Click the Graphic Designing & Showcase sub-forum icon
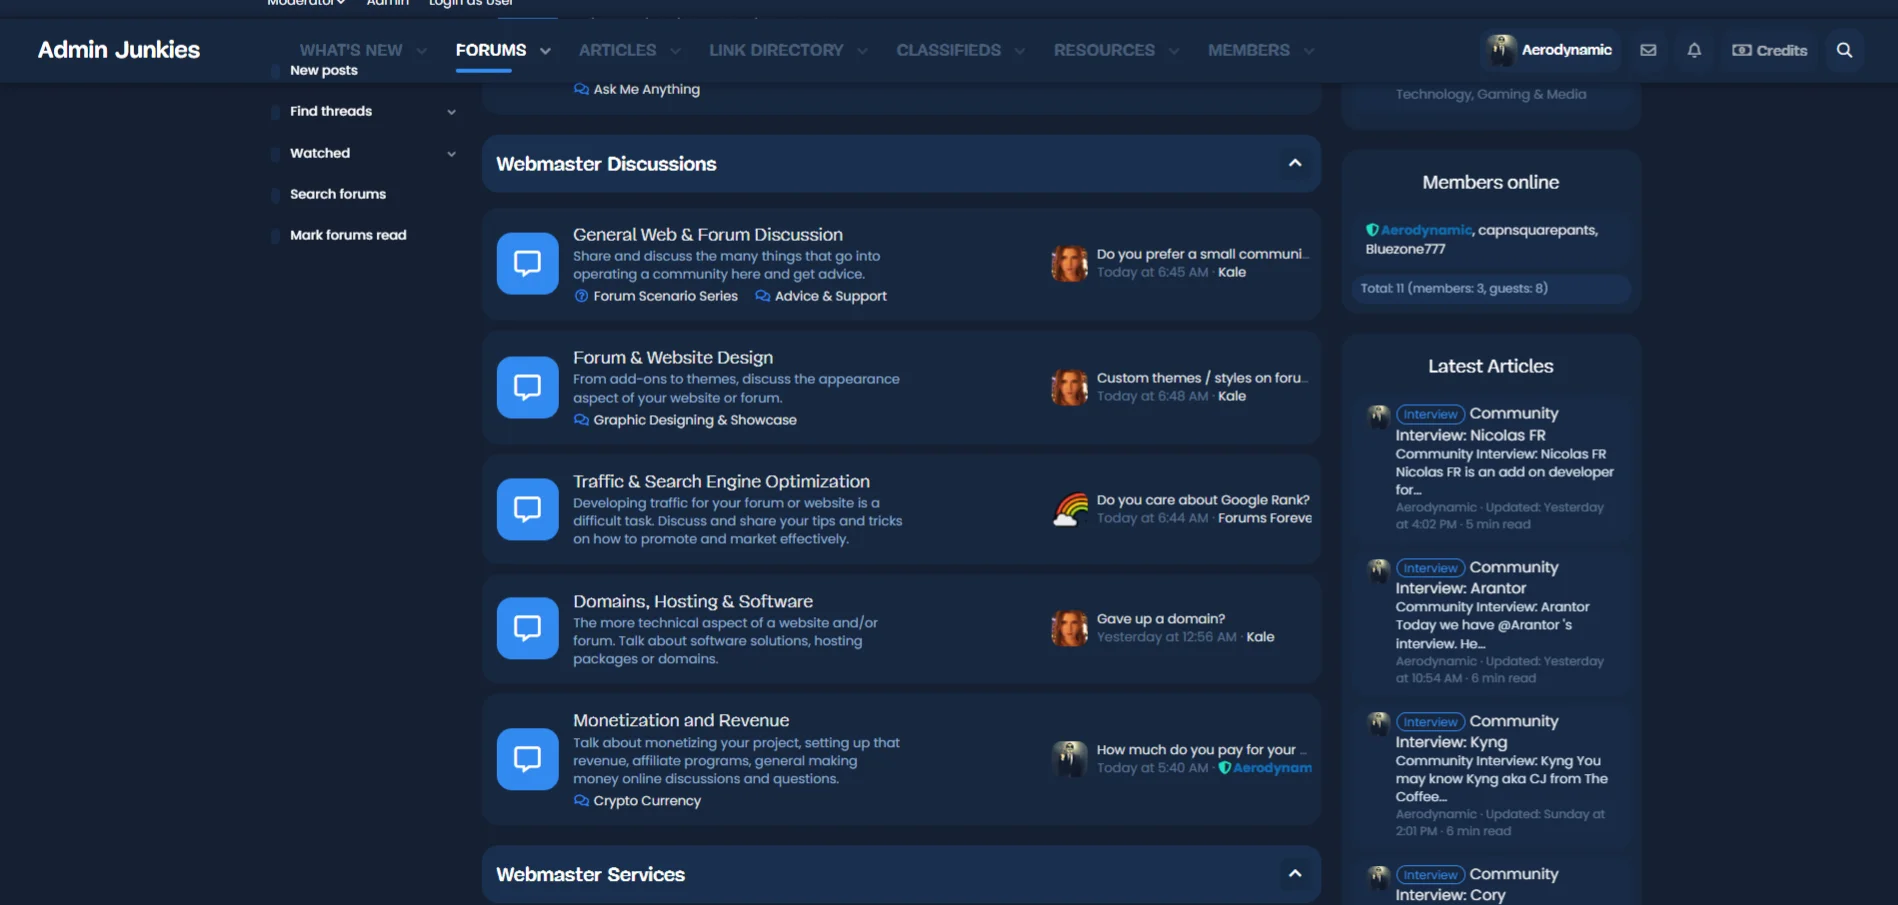 click(581, 420)
